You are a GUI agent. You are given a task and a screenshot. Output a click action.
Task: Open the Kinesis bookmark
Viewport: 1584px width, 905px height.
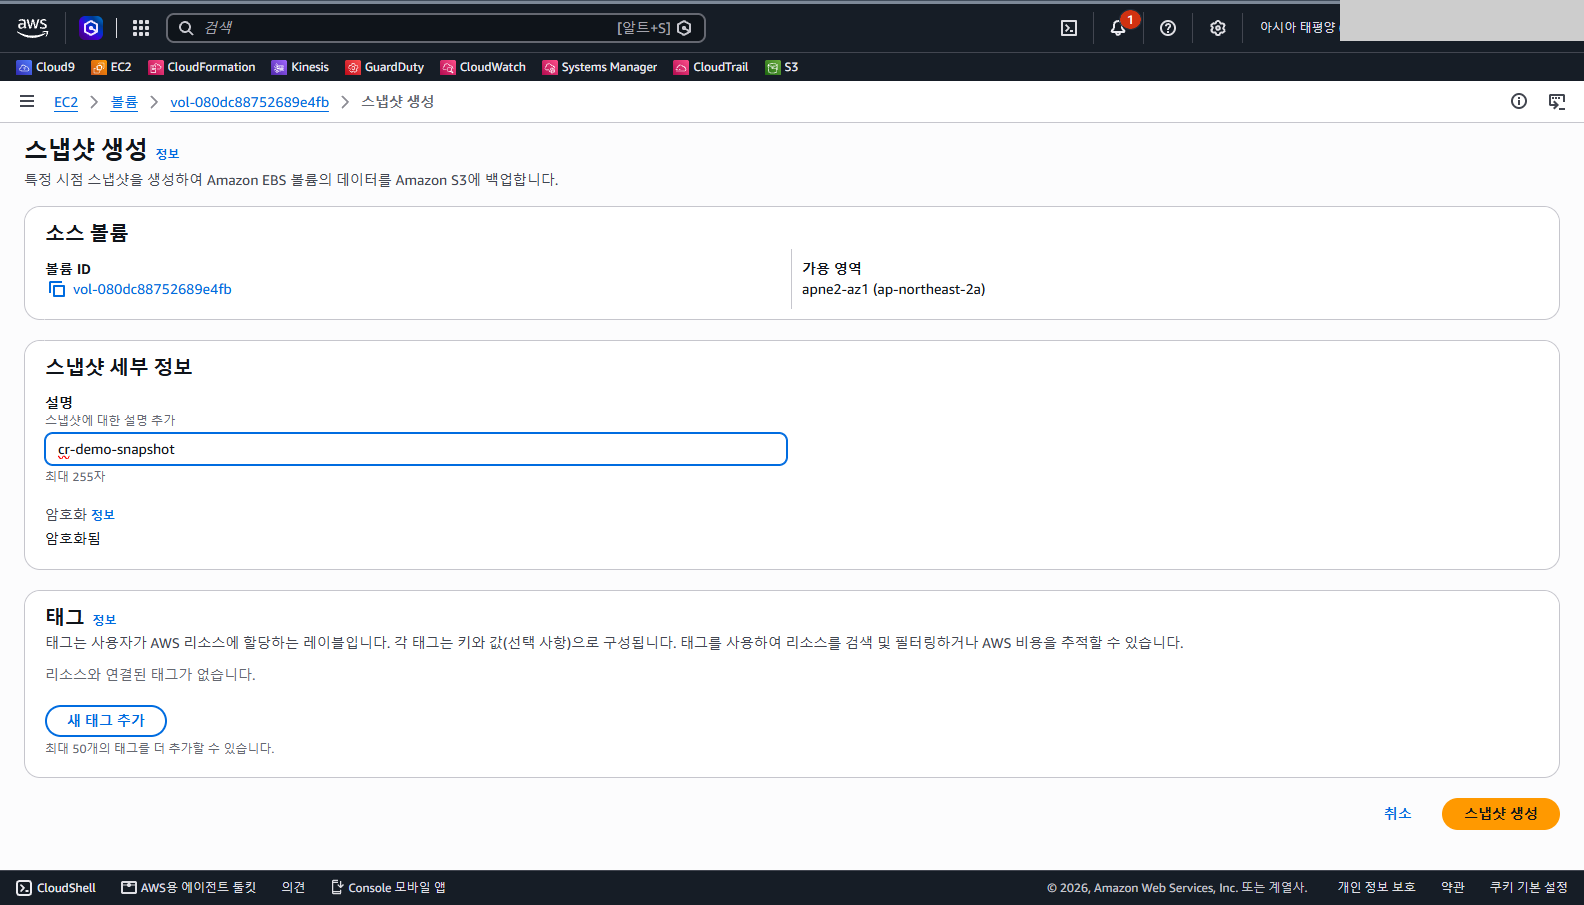300,67
